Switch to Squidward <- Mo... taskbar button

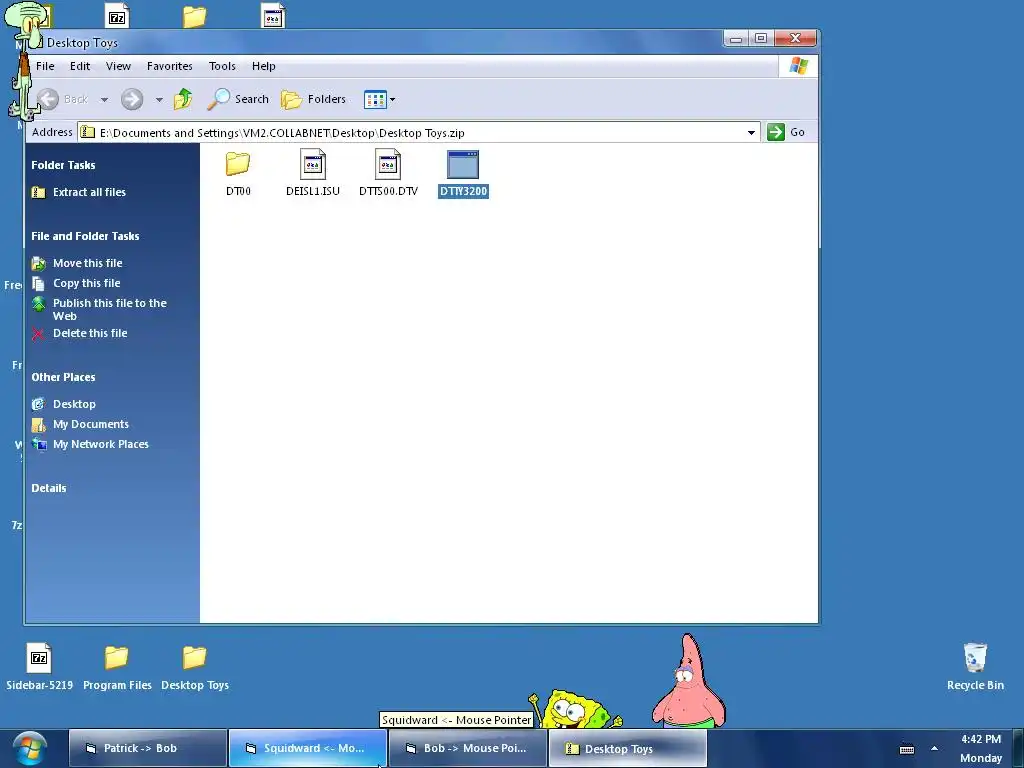point(308,748)
